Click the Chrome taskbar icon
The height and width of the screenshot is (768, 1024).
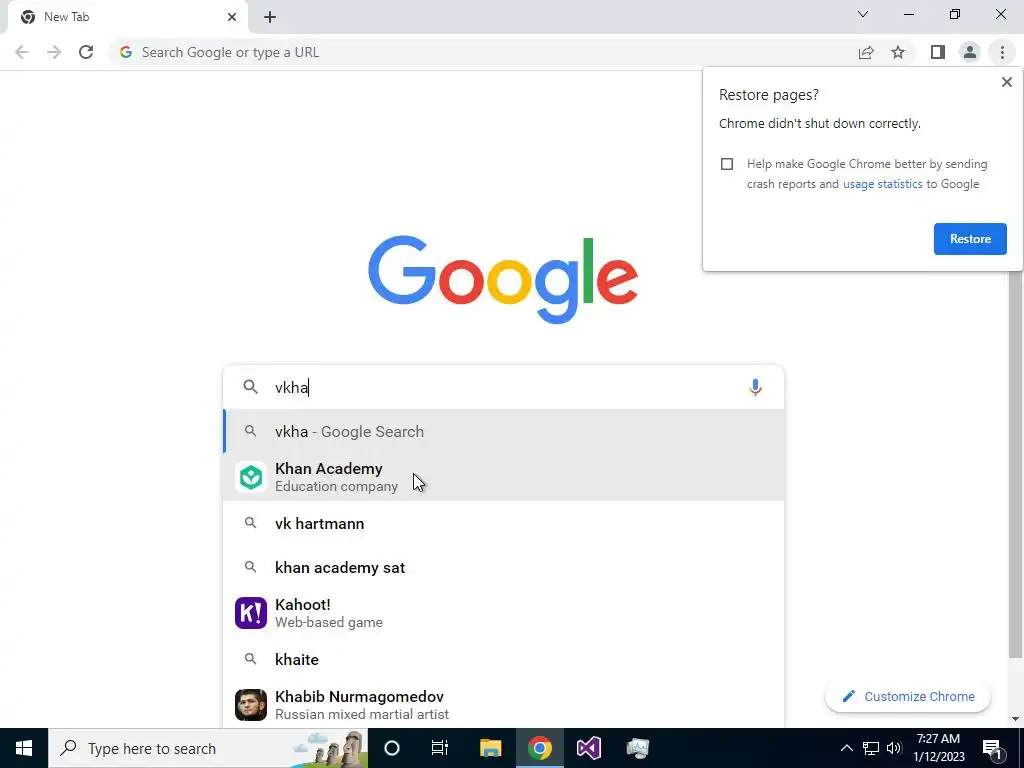[x=539, y=748]
